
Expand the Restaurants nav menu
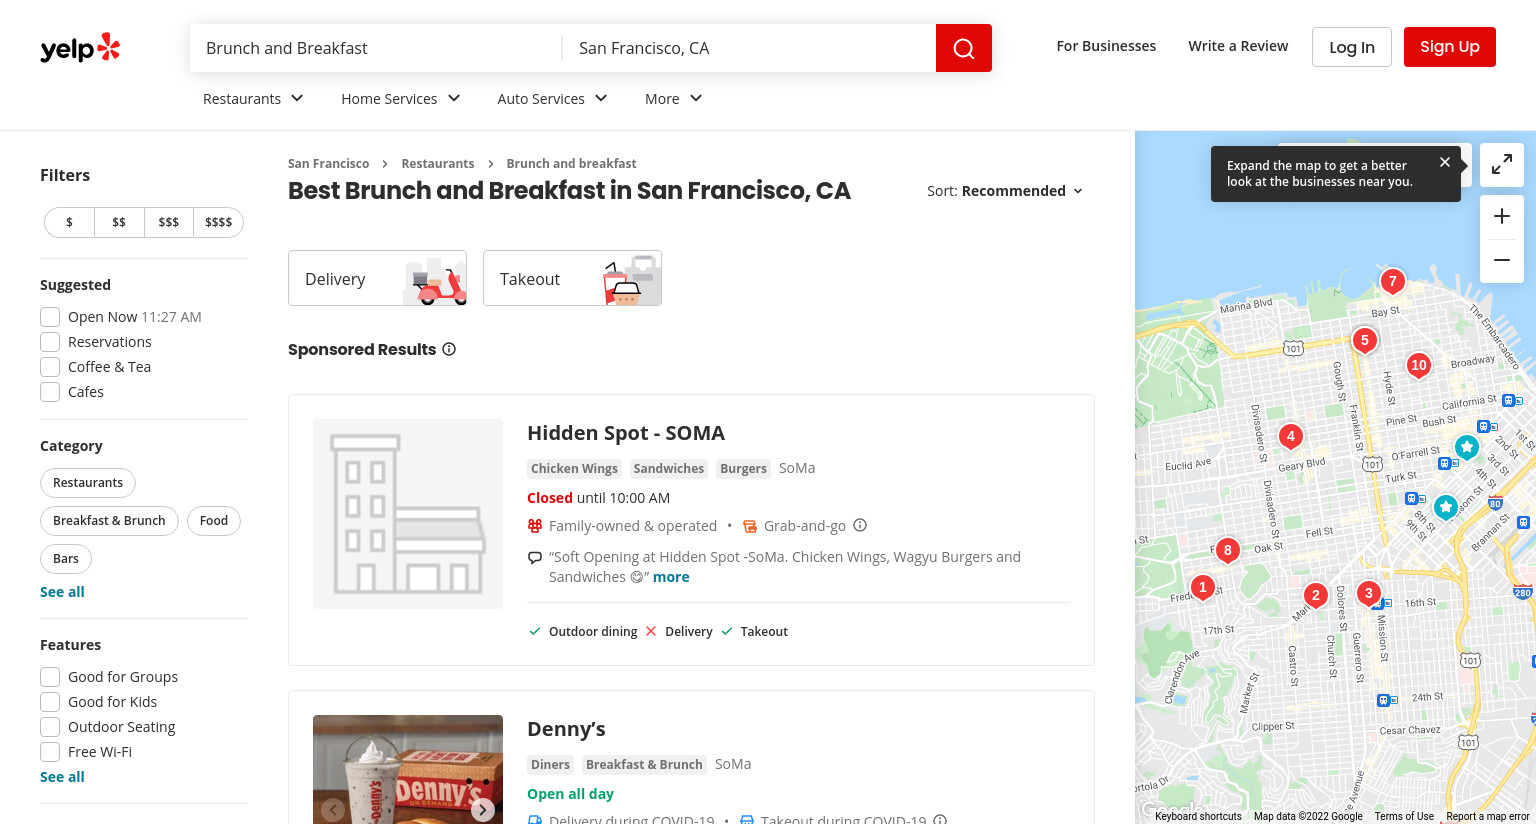tap(253, 98)
